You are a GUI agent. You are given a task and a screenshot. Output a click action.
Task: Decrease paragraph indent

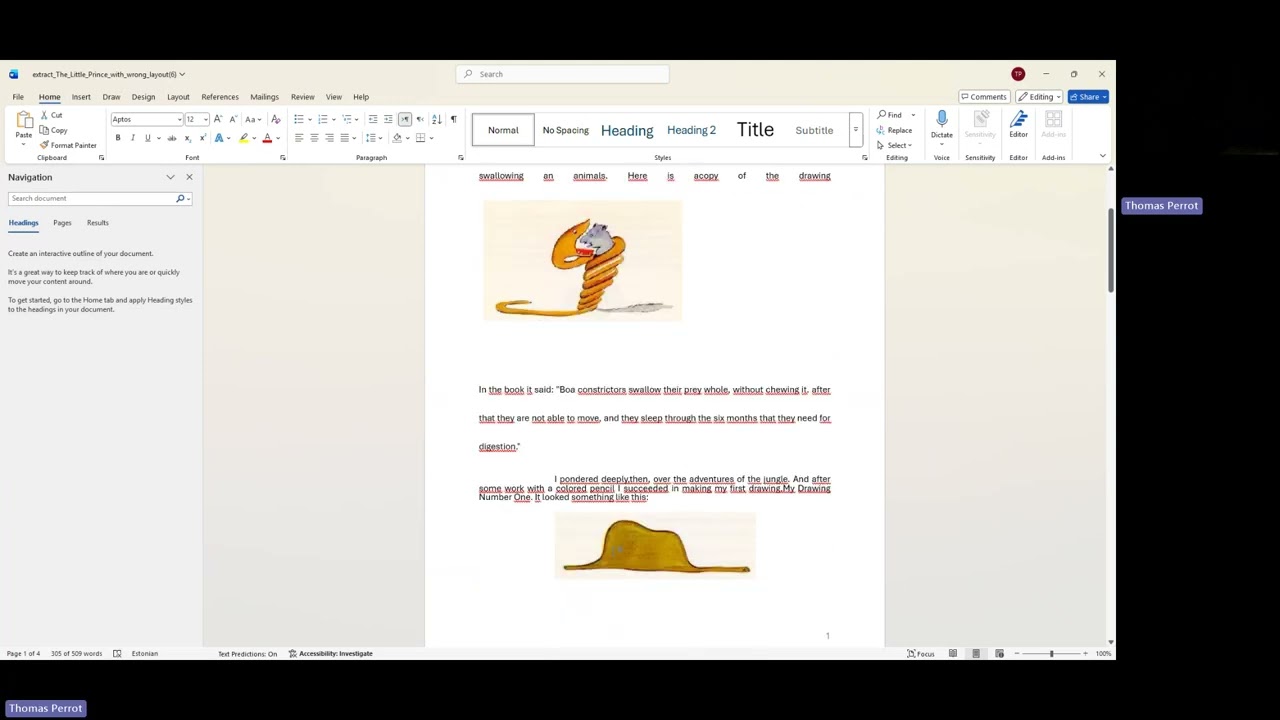[373, 119]
